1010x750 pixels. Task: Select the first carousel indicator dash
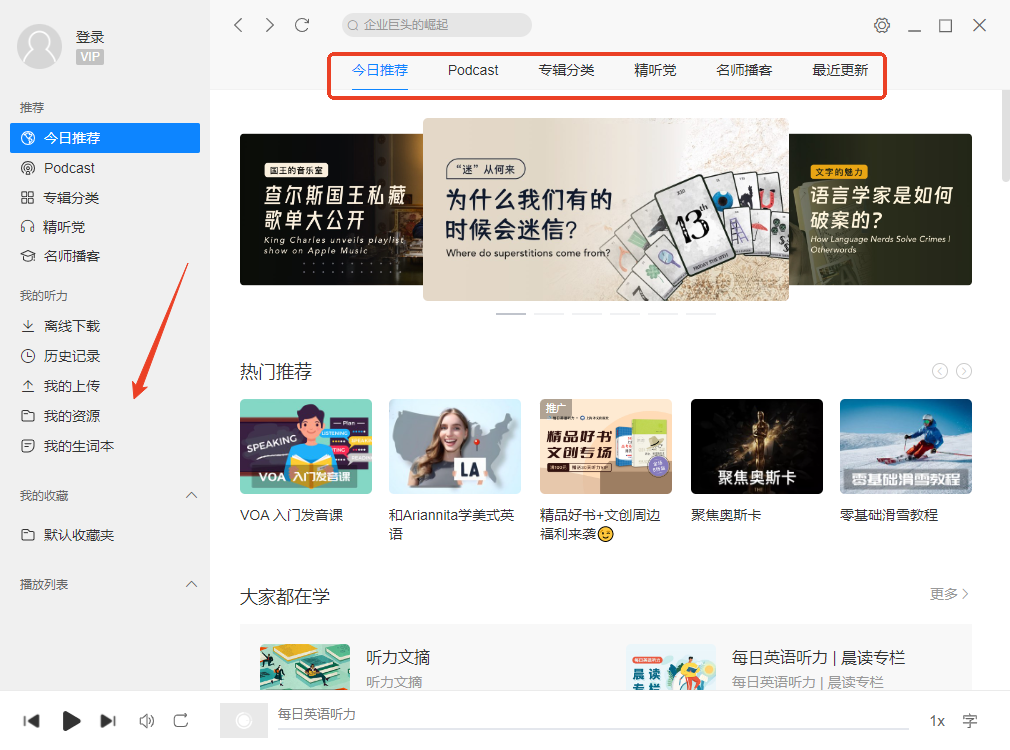click(511, 314)
